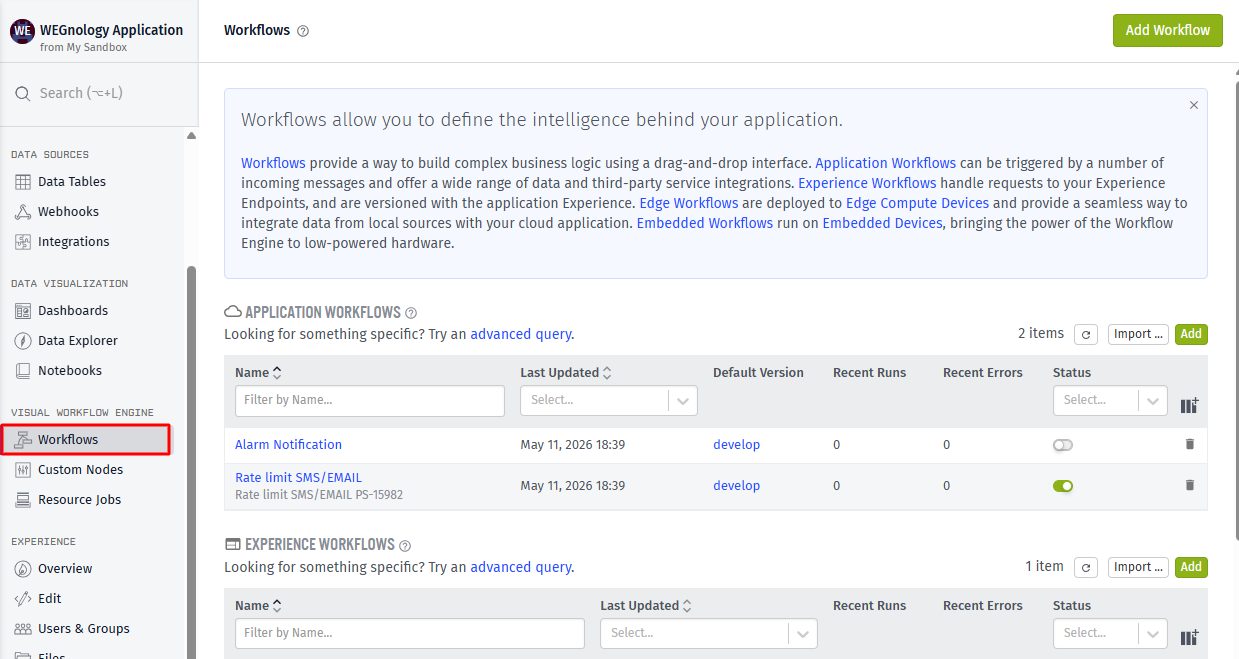The height and width of the screenshot is (659, 1239).
Task: Sort Experience Workflows by Name
Action: pos(258,606)
